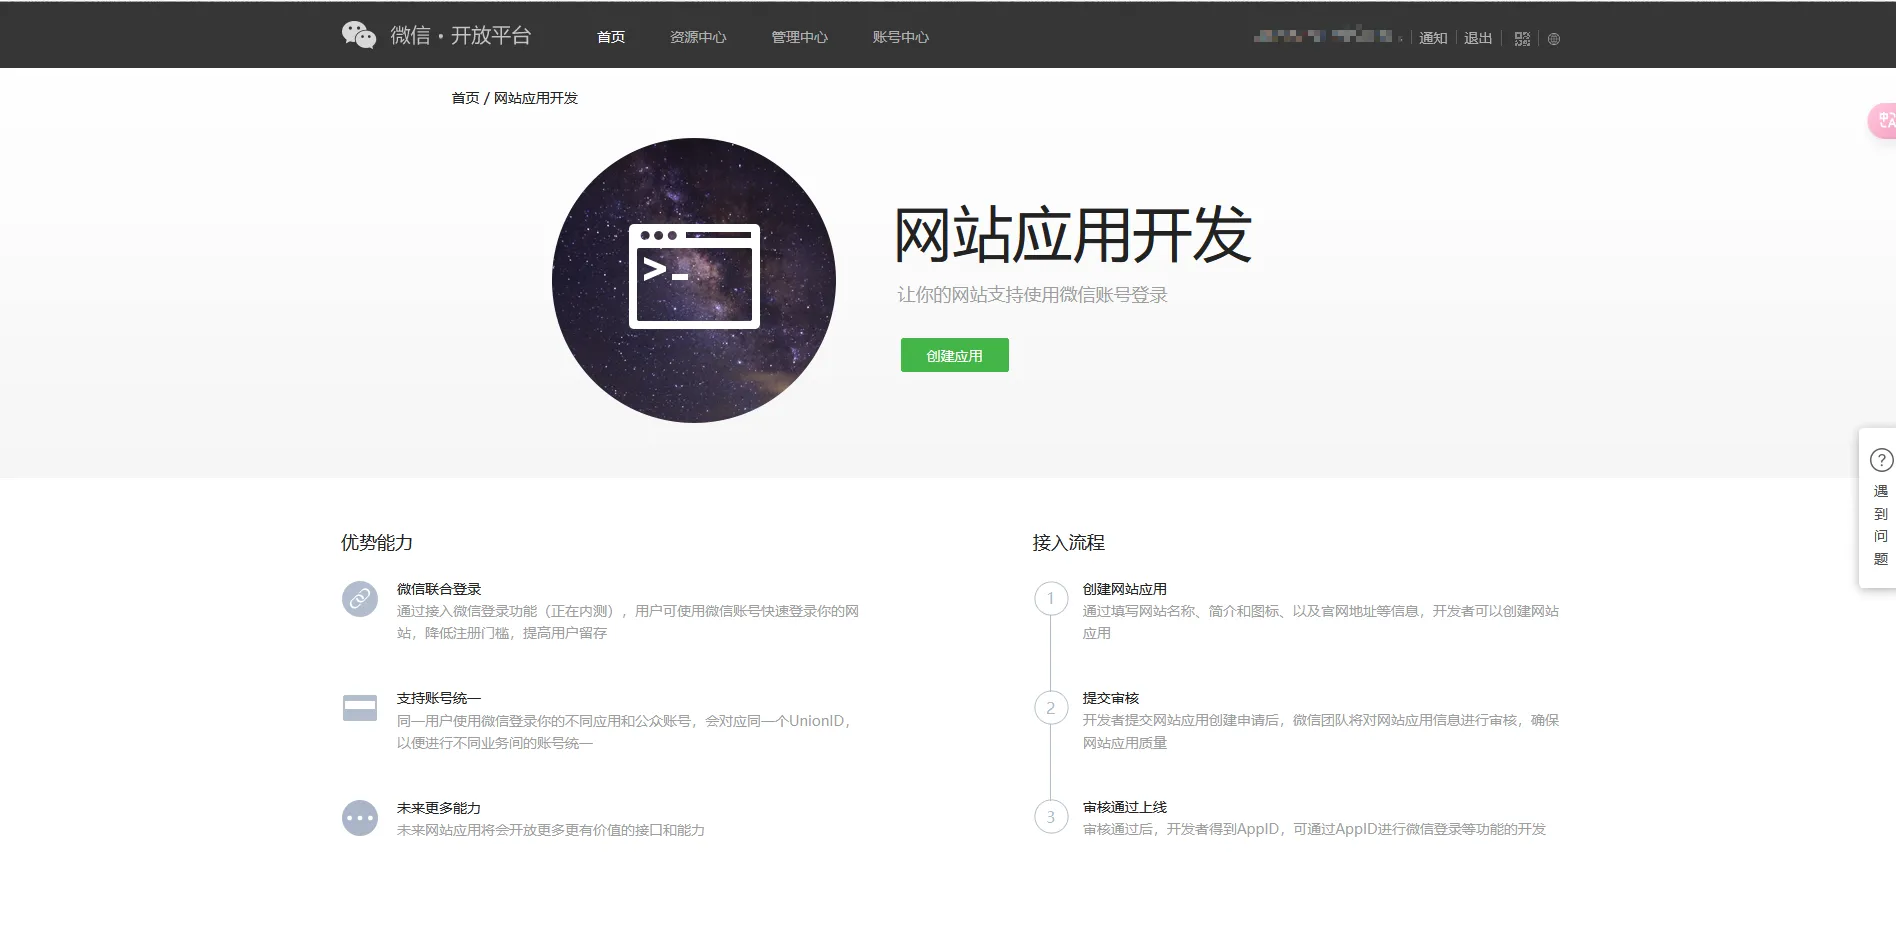Screen dimensions: 1896x938
Task: Click step circle 2 beside 提交审核
Action: [1051, 708]
